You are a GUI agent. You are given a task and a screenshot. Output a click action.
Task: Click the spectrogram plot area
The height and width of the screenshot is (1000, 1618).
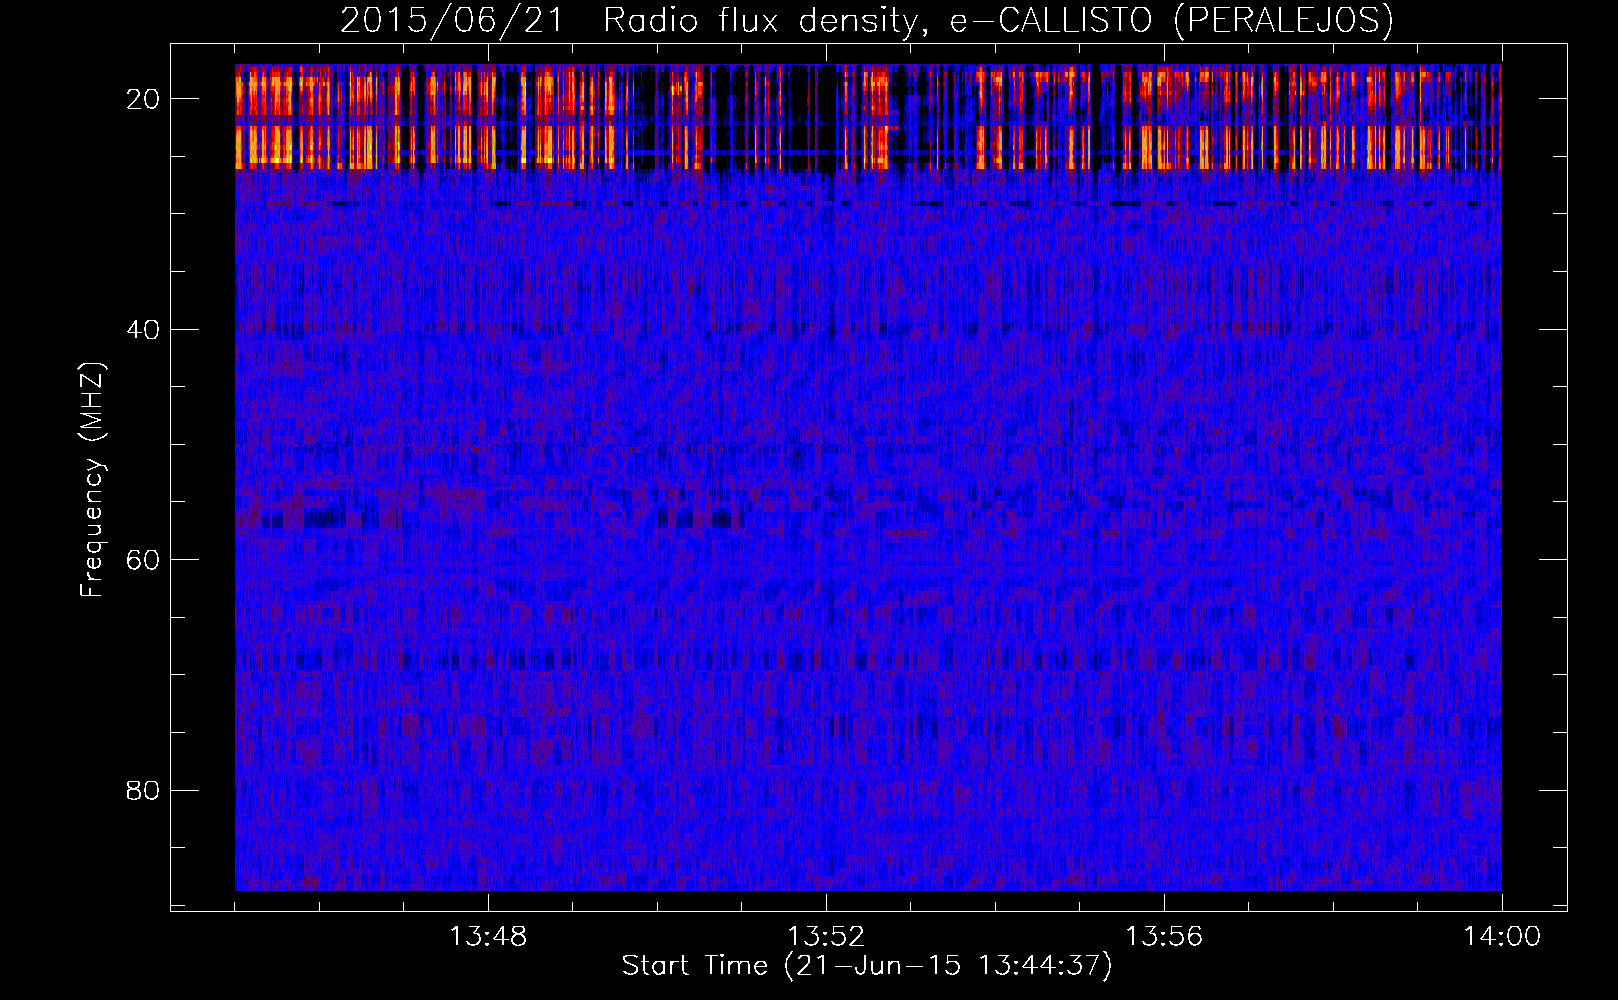(x=868, y=477)
